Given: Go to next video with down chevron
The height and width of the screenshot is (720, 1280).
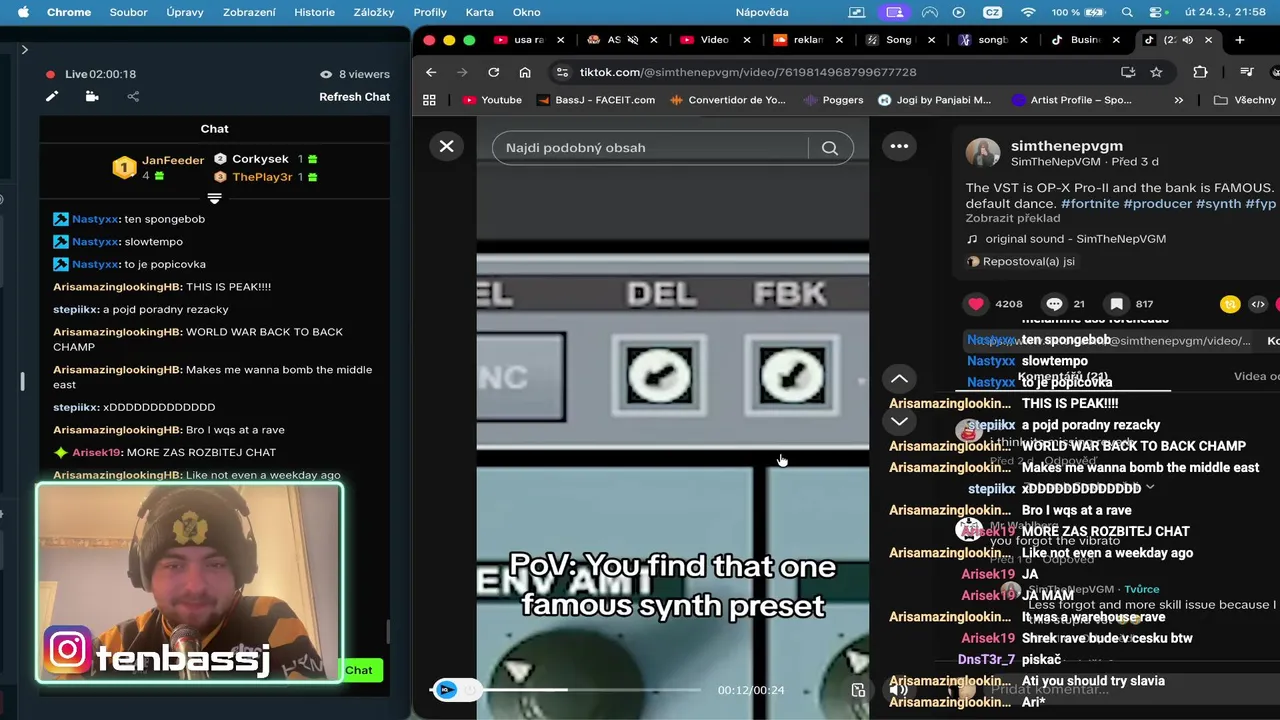Looking at the screenshot, I should pyautogui.click(x=899, y=421).
